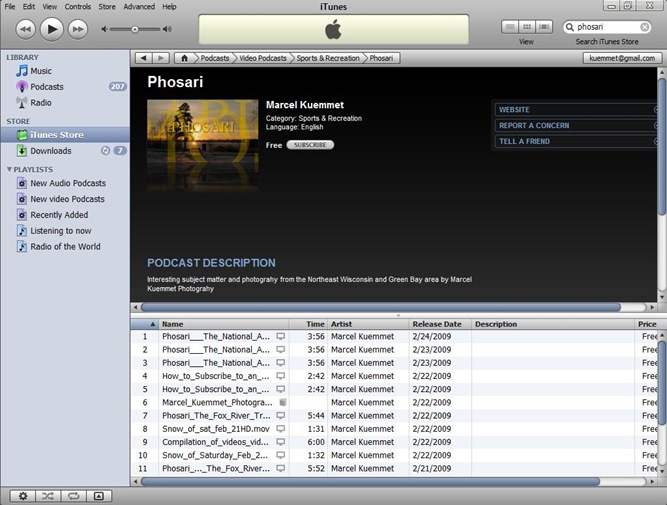This screenshot has width=667, height=505.
Task: Go to Sports & Recreation breadcrumb
Action: point(328,58)
